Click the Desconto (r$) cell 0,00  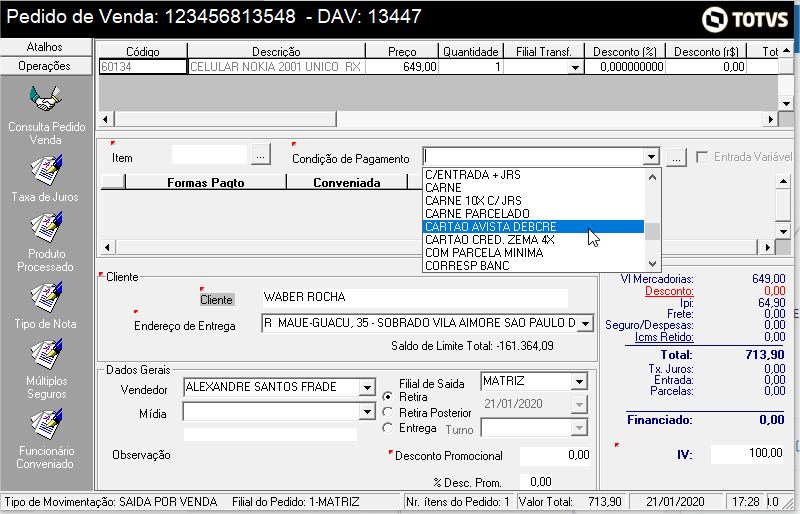tap(706, 67)
